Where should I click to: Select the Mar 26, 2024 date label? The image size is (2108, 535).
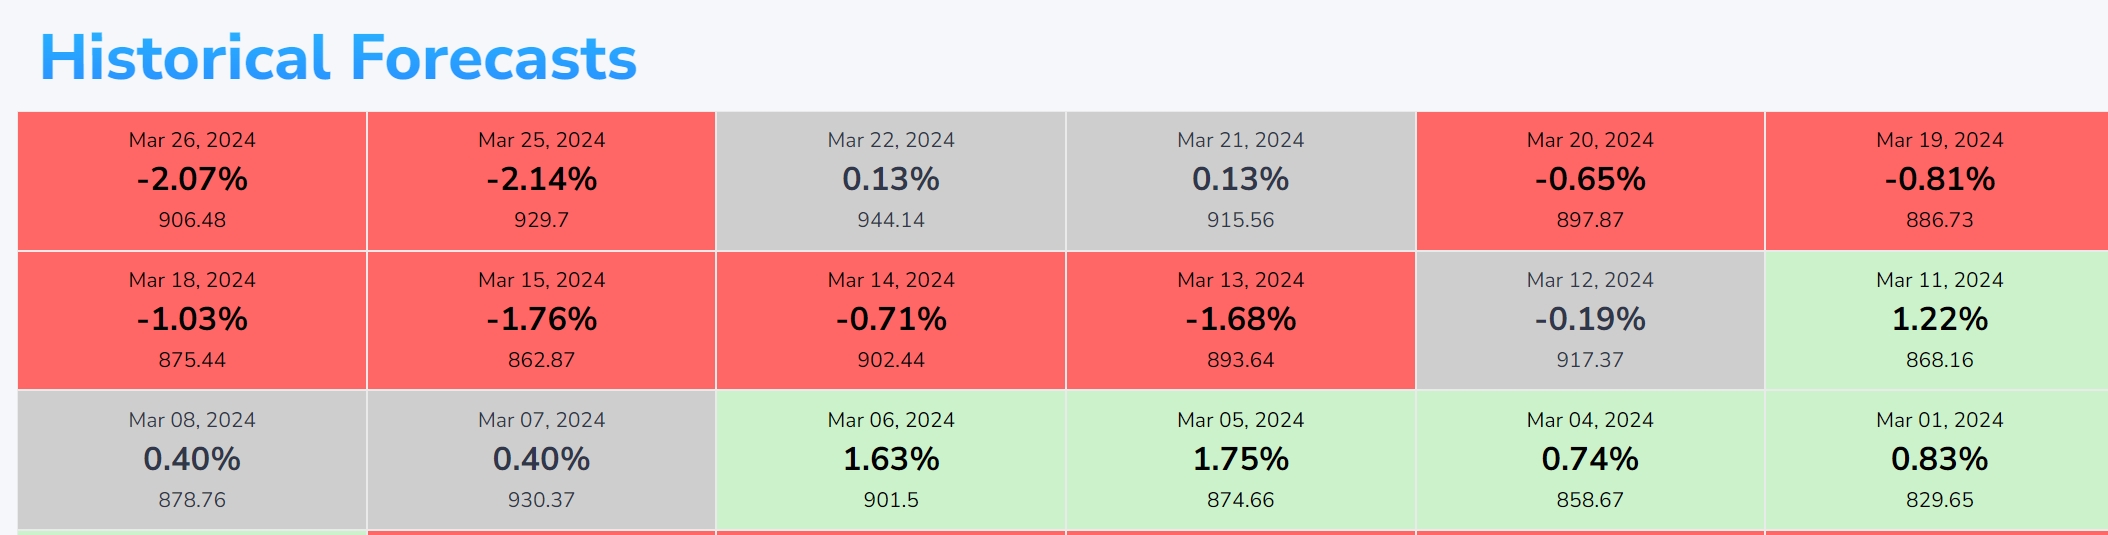click(192, 140)
